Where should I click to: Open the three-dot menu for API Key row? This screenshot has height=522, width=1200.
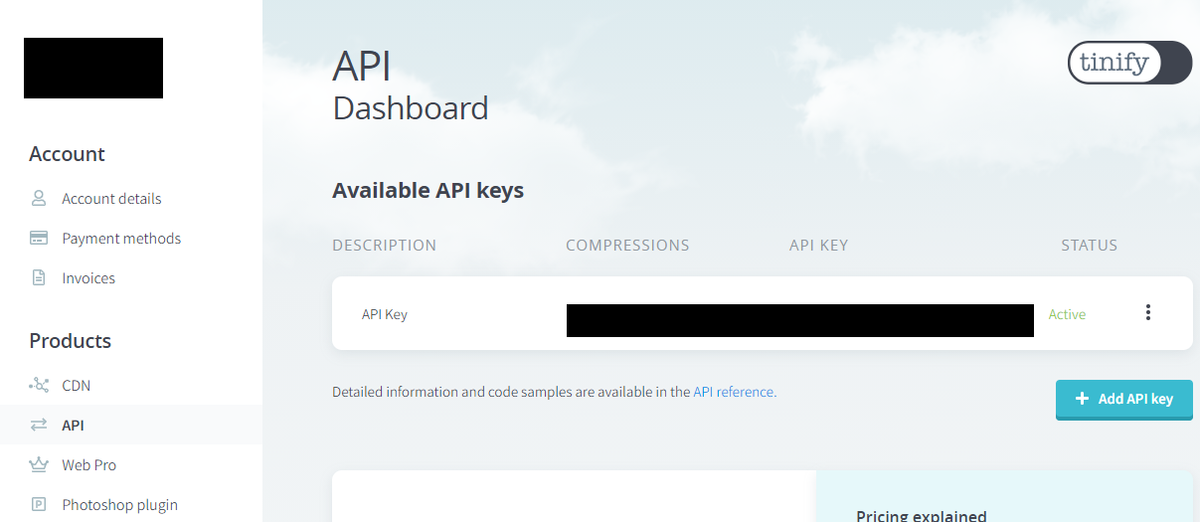[x=1148, y=313]
